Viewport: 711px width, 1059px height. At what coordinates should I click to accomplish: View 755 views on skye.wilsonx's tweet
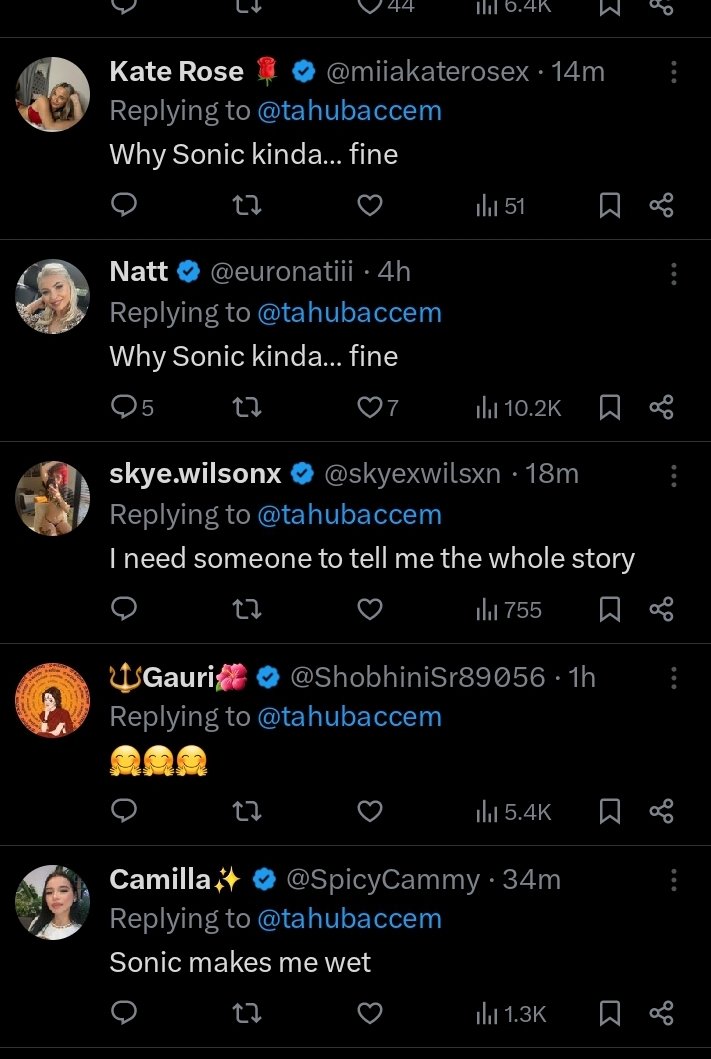click(509, 610)
